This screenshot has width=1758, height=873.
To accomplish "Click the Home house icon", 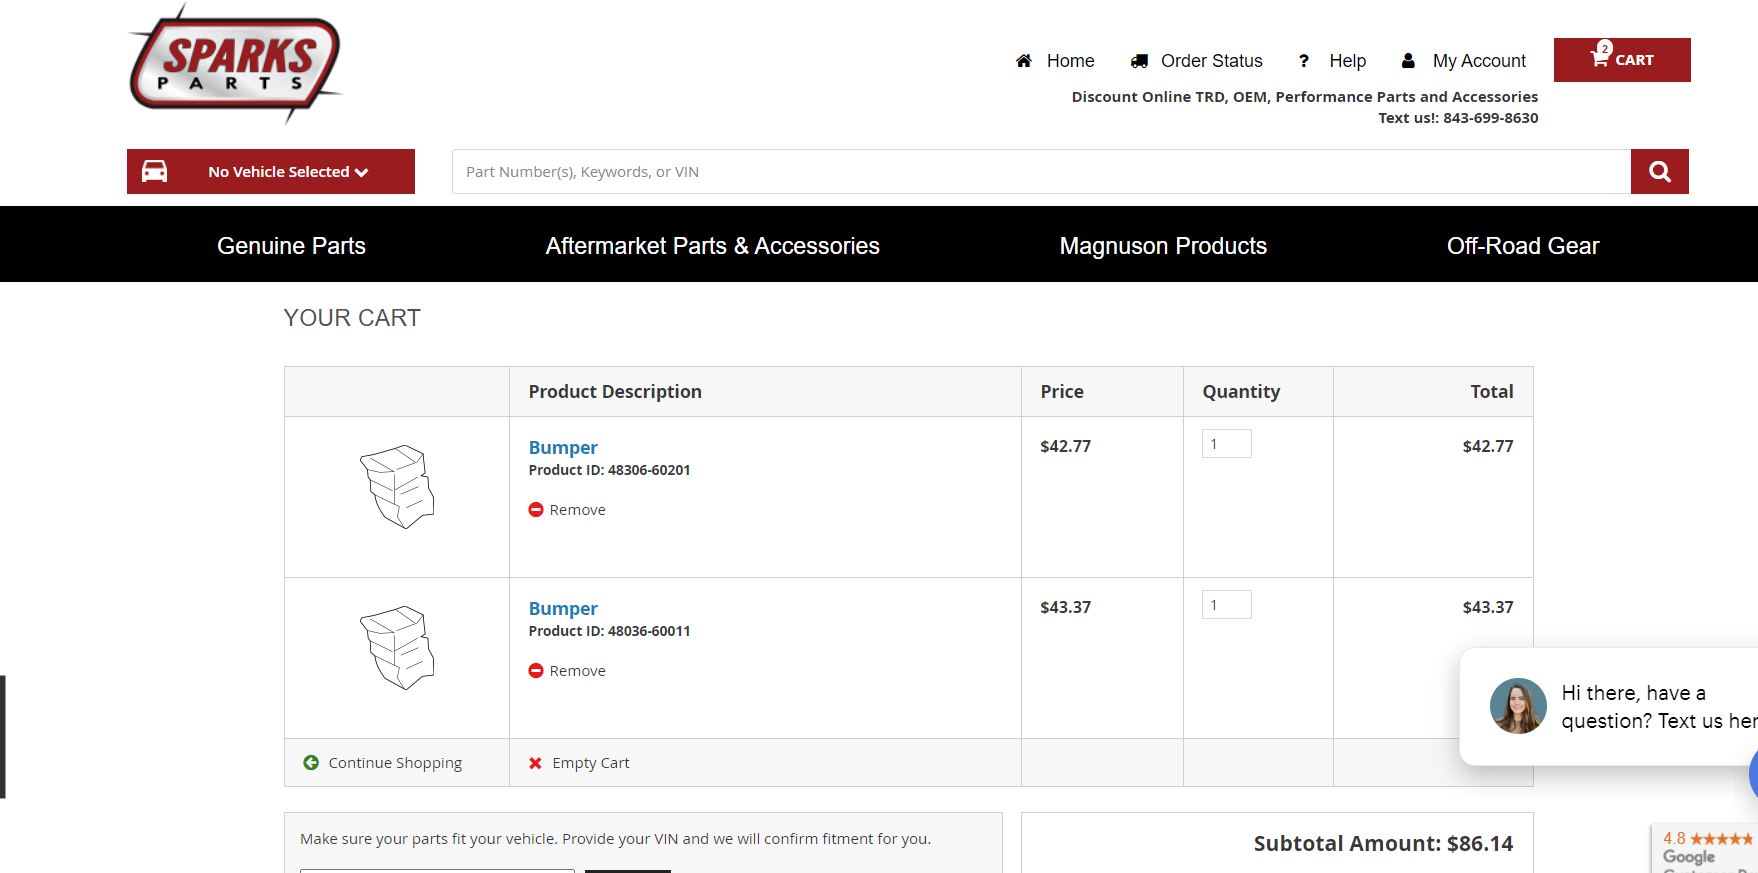I will click(1024, 61).
